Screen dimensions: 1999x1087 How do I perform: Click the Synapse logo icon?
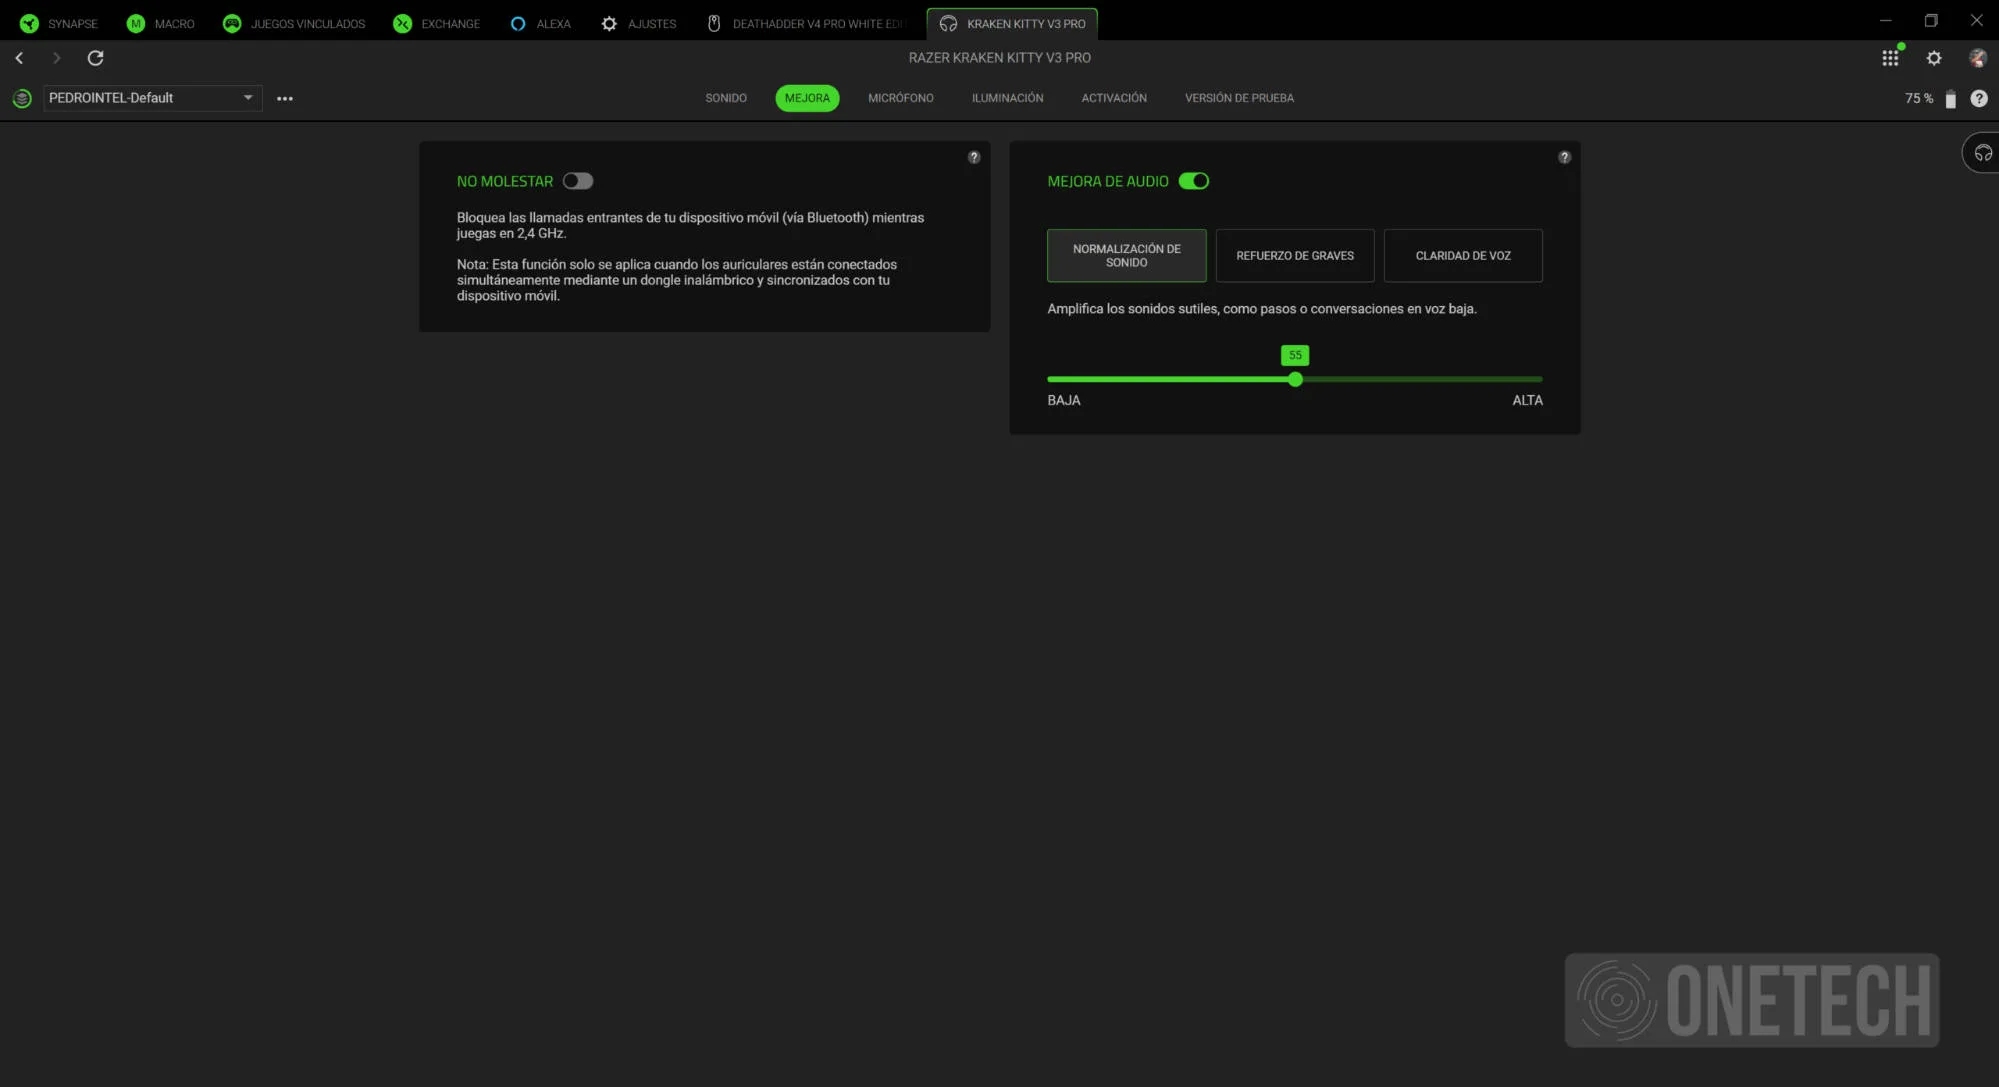[x=29, y=23]
